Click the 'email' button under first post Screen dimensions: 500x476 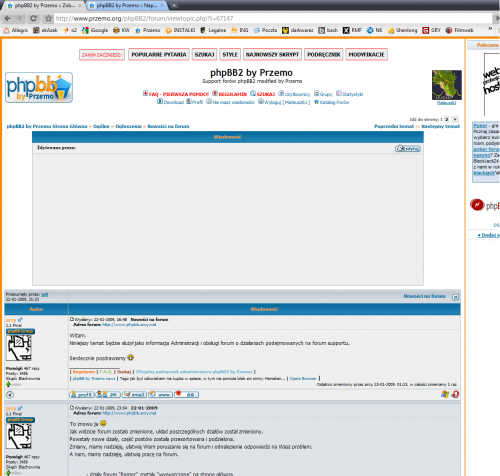click(134, 395)
